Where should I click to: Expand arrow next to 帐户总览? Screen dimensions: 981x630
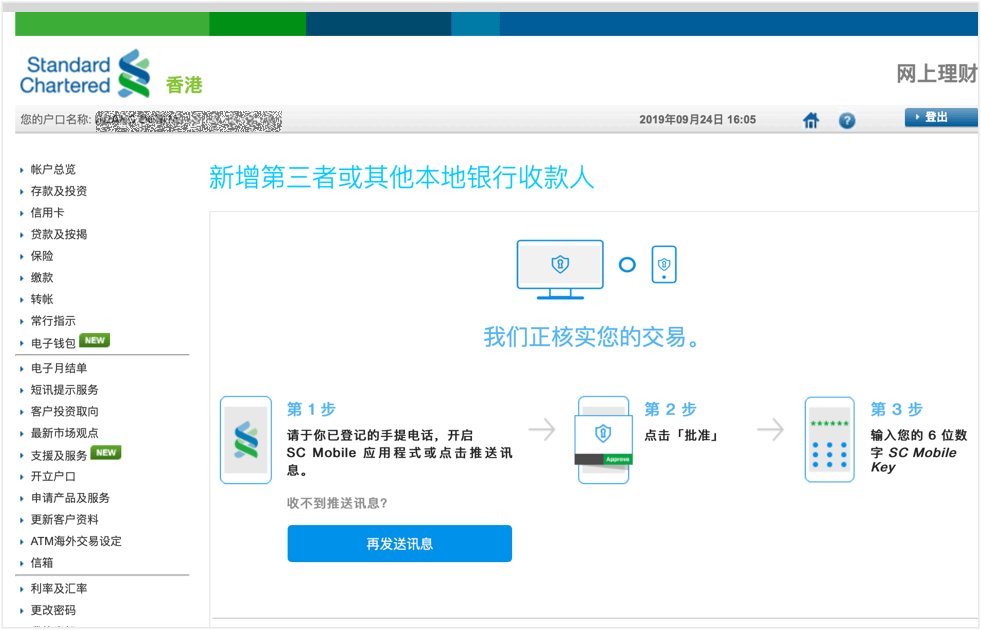pyautogui.click(x=22, y=170)
